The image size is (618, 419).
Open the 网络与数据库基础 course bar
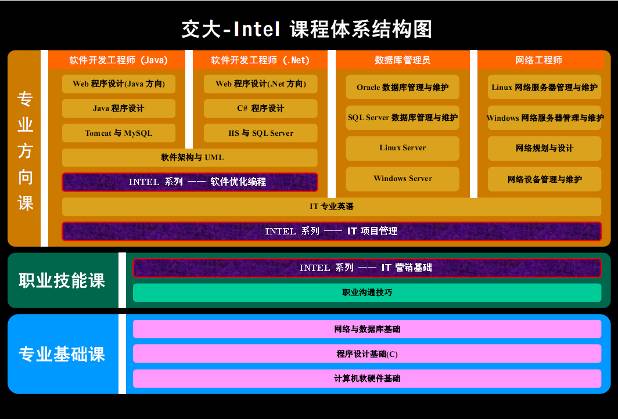tap(366, 329)
